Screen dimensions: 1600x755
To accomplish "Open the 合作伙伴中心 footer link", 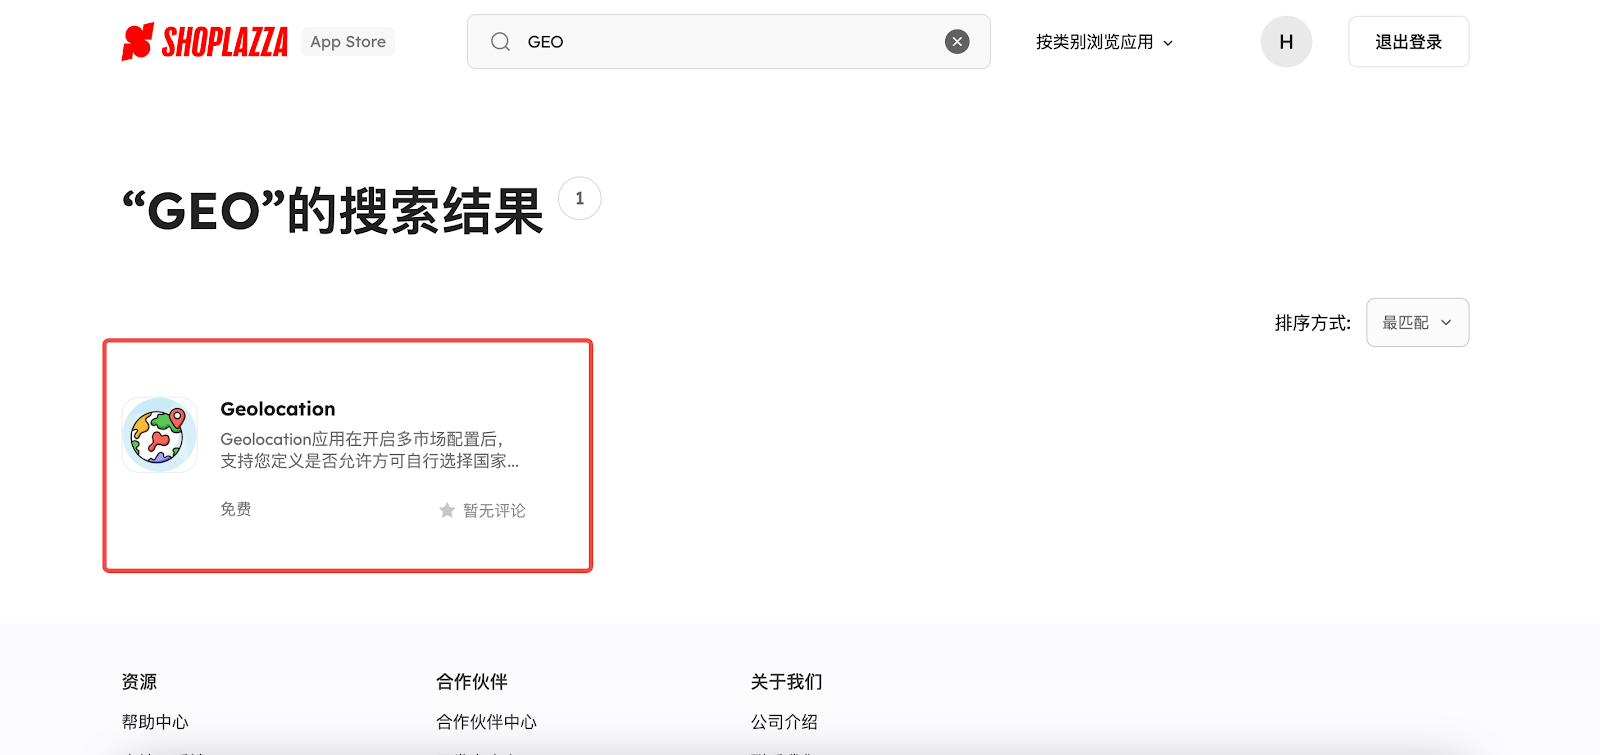I will coord(486,722).
